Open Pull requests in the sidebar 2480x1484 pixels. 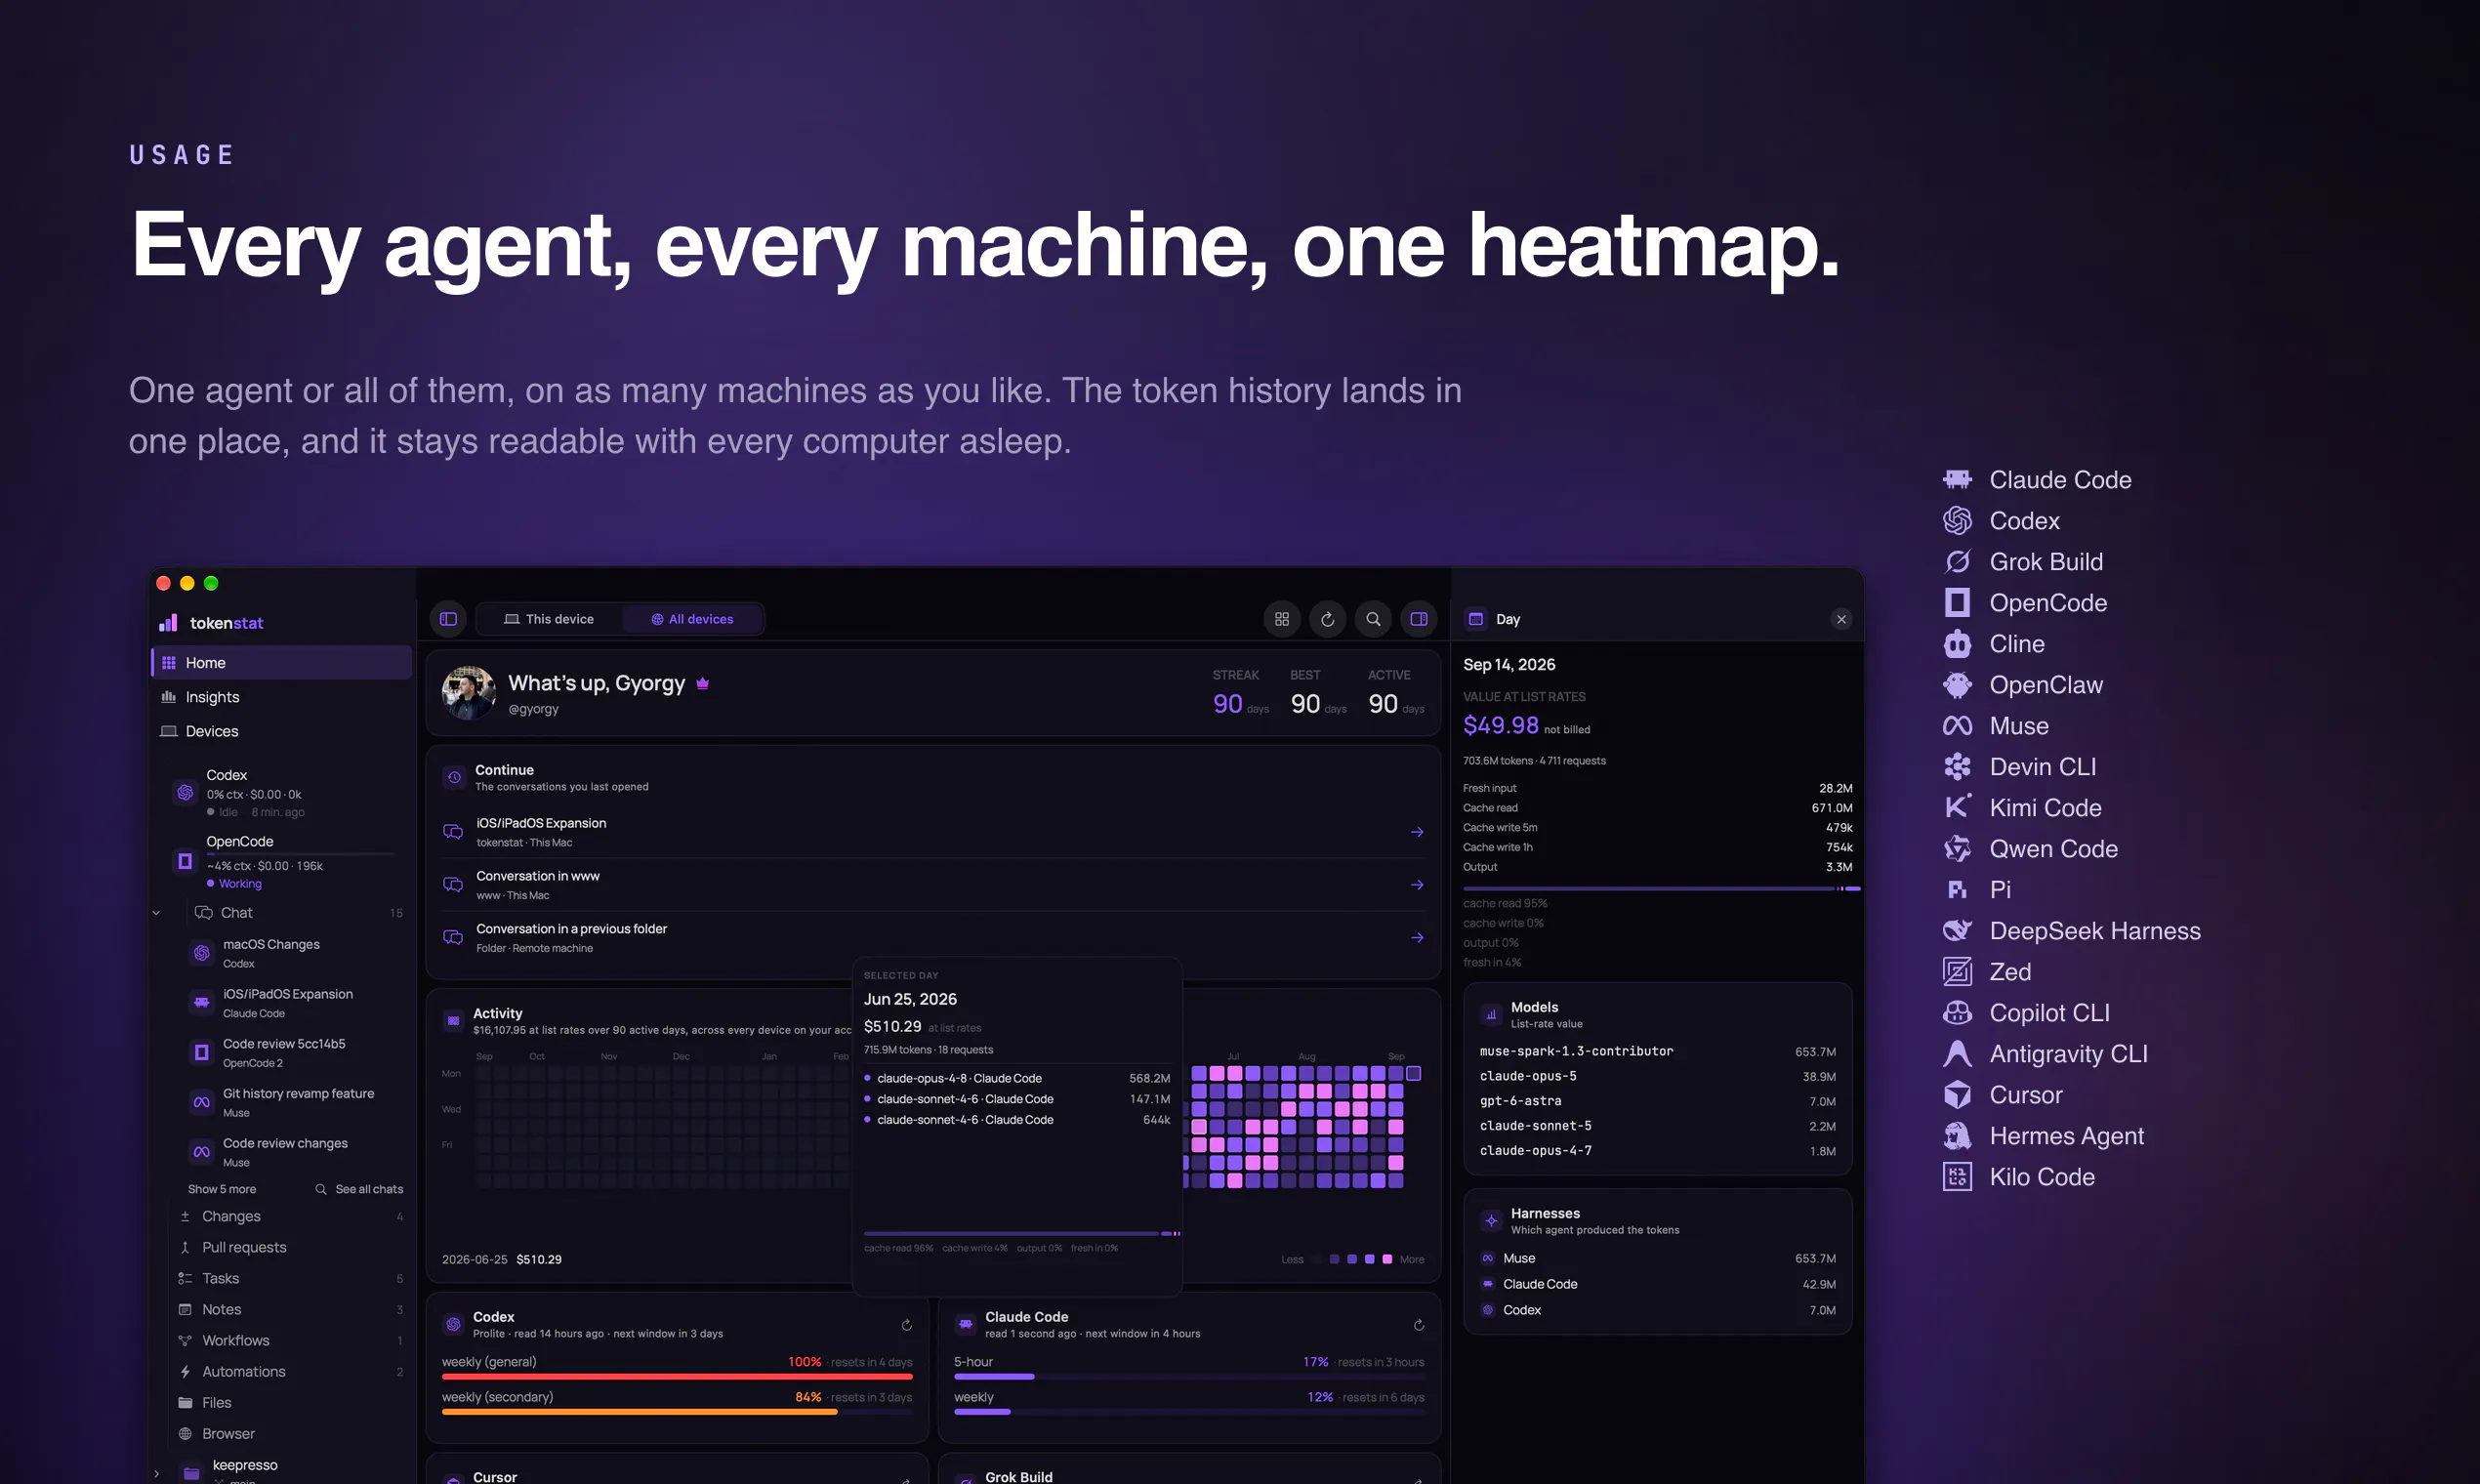pos(290,1247)
